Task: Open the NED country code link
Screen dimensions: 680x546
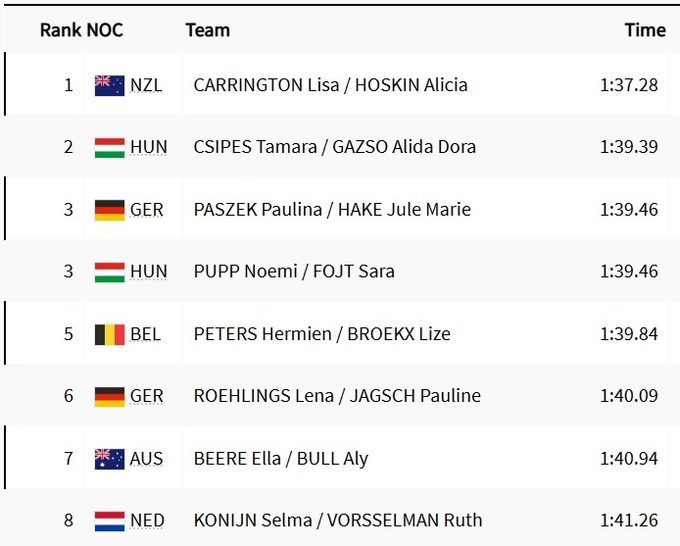Action: point(147,521)
